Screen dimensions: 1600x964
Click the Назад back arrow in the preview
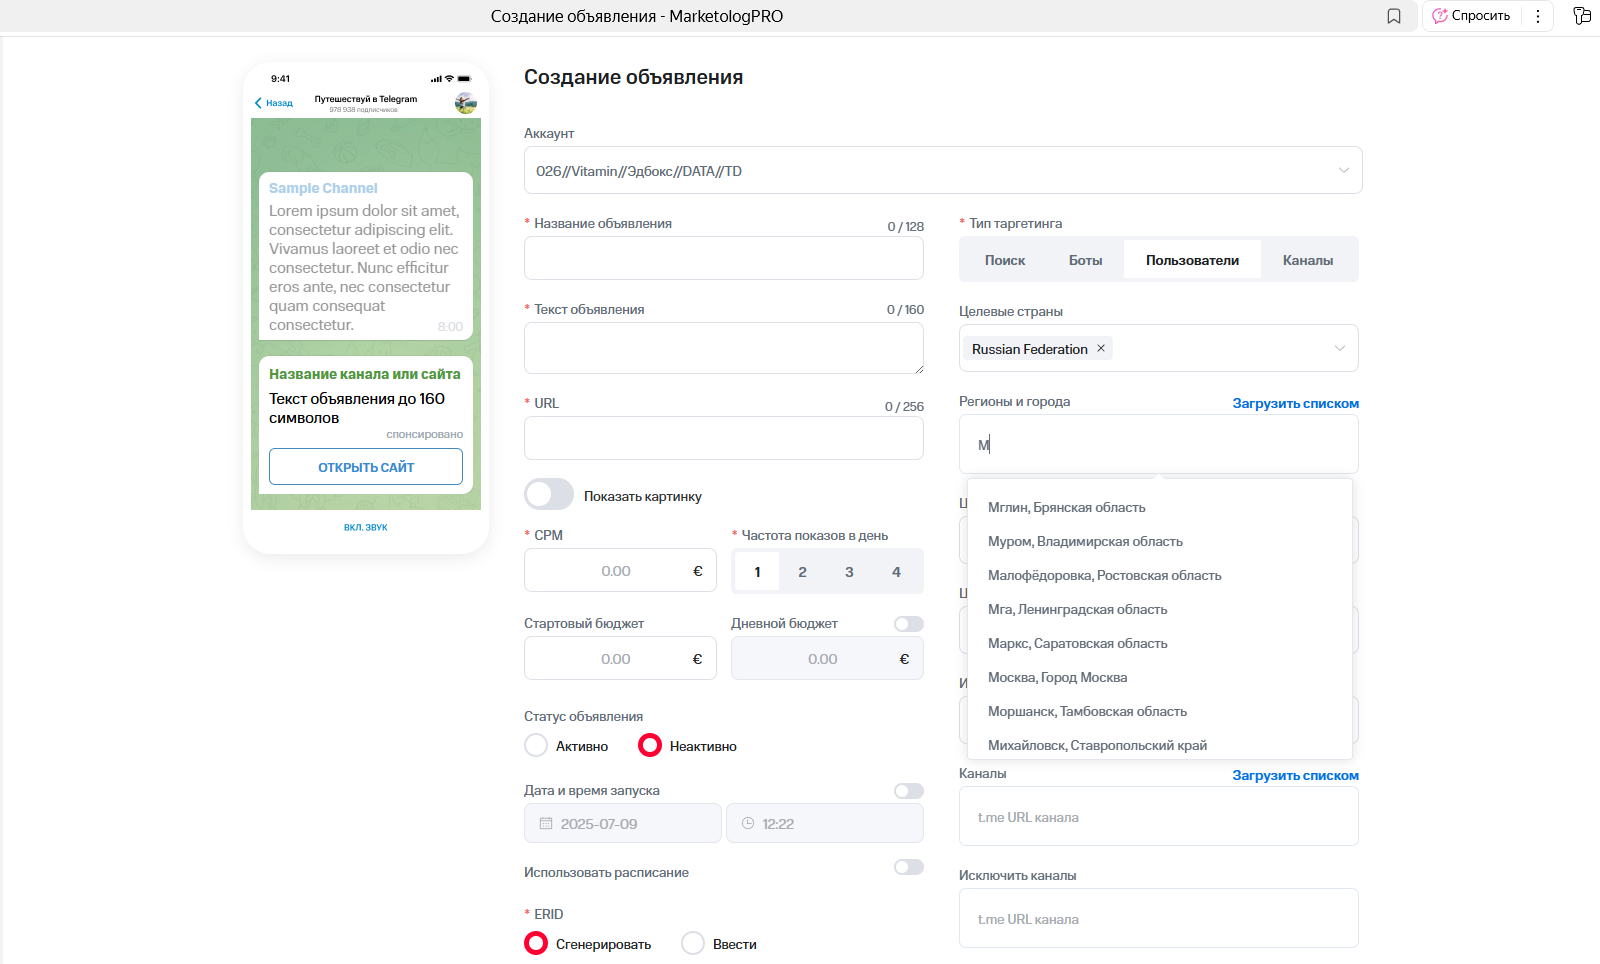pos(259,103)
